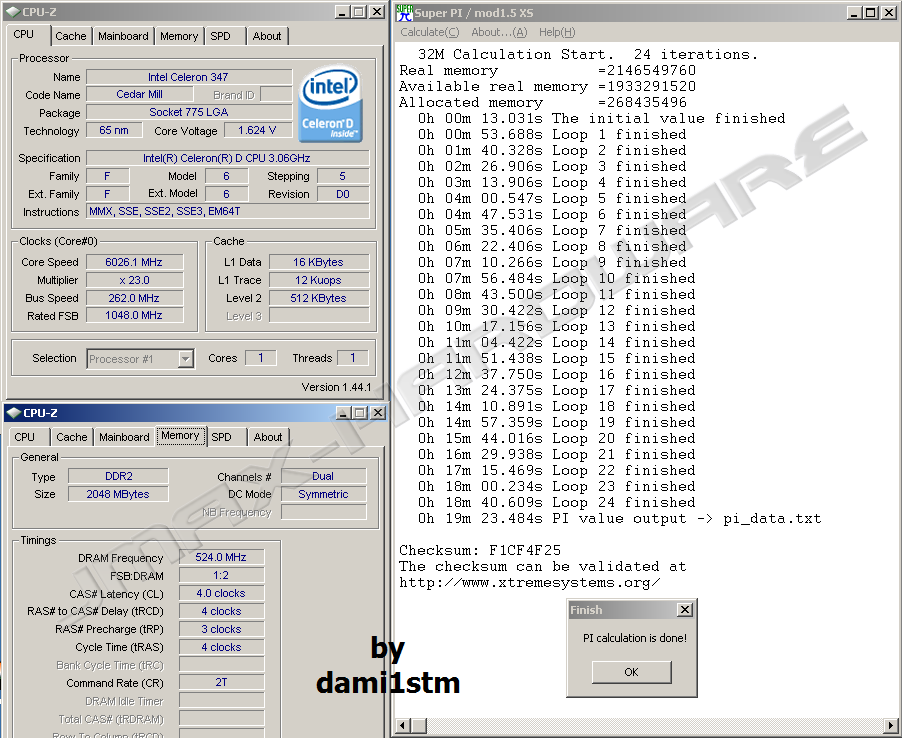Click the Specification field 'Intel(R) Celeron(R) D CPU 3.06GHz'
The width and height of the screenshot is (902, 738).
click(x=228, y=158)
